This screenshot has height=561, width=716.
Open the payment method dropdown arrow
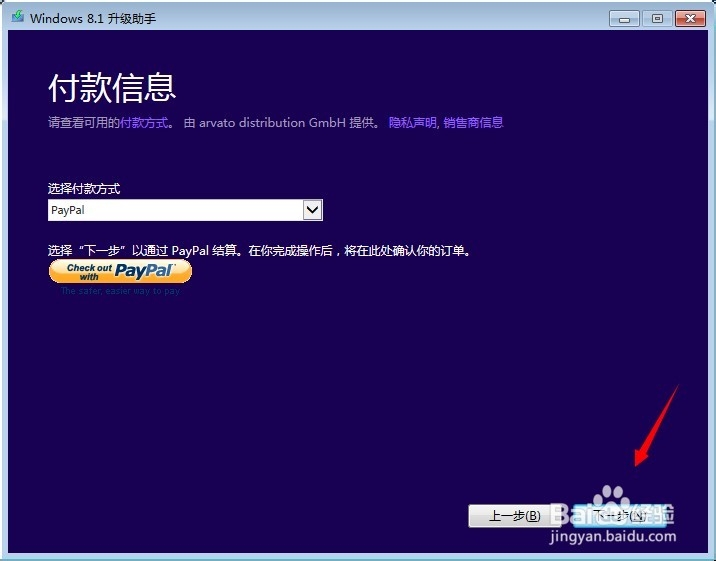312,210
